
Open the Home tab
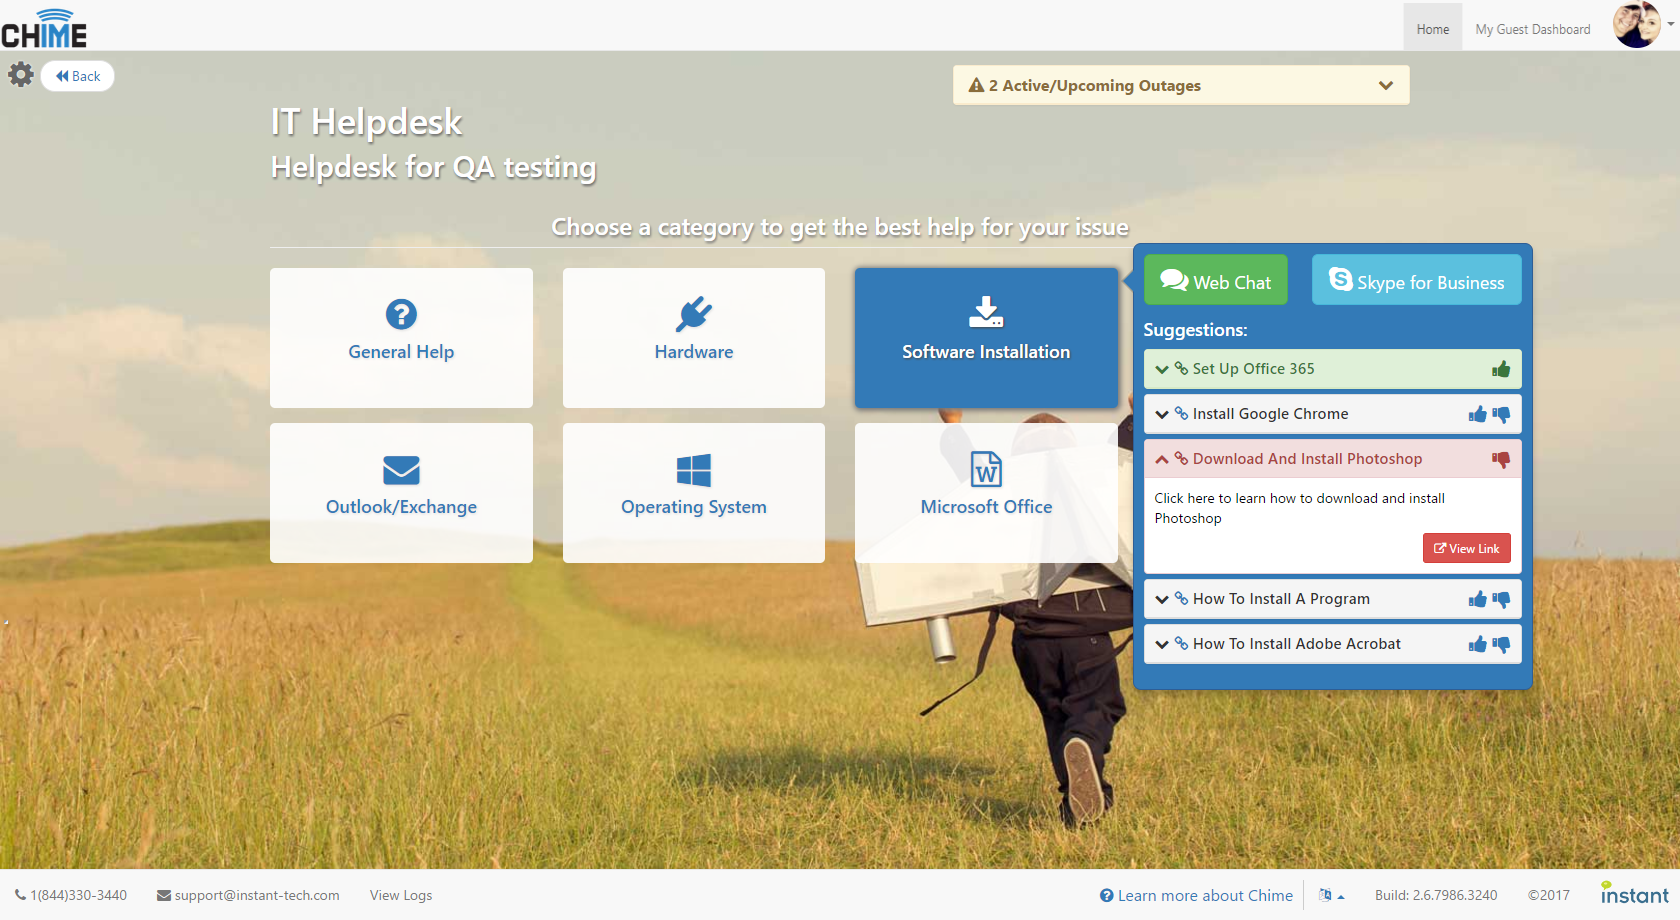1432,29
